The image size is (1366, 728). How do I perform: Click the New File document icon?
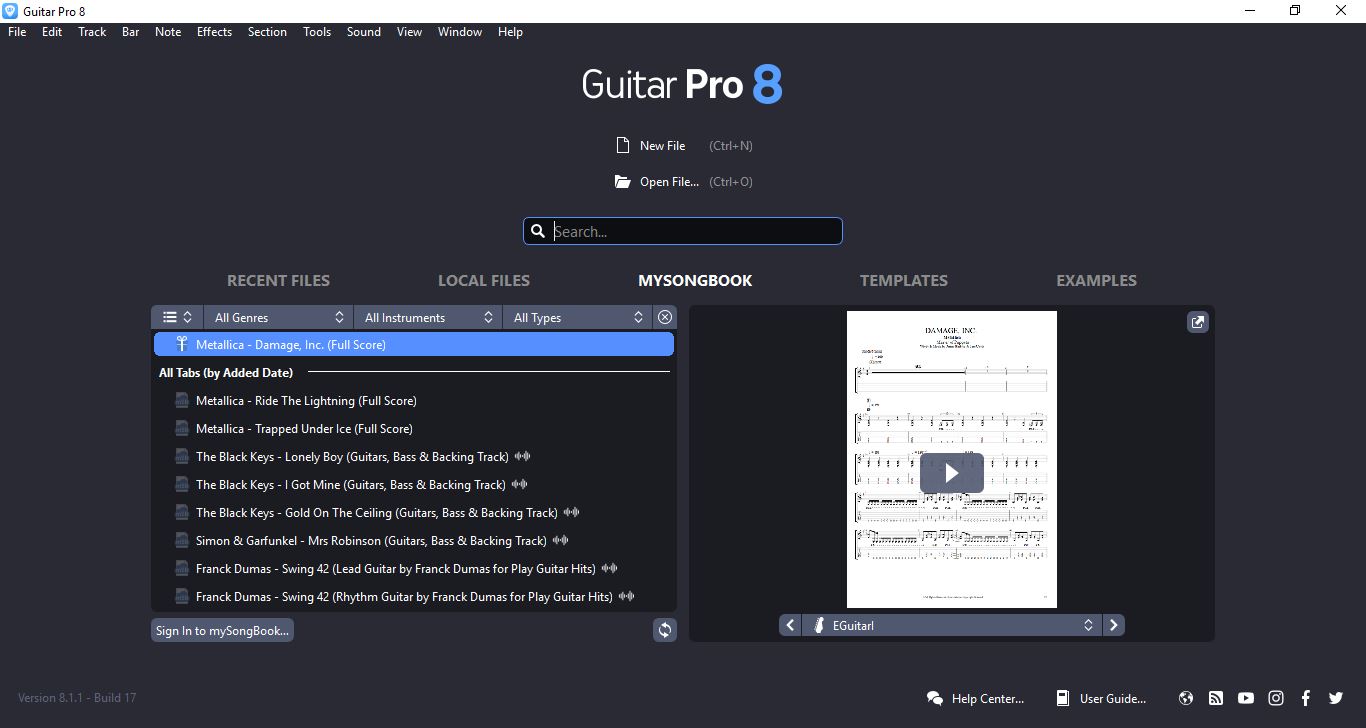[623, 146]
